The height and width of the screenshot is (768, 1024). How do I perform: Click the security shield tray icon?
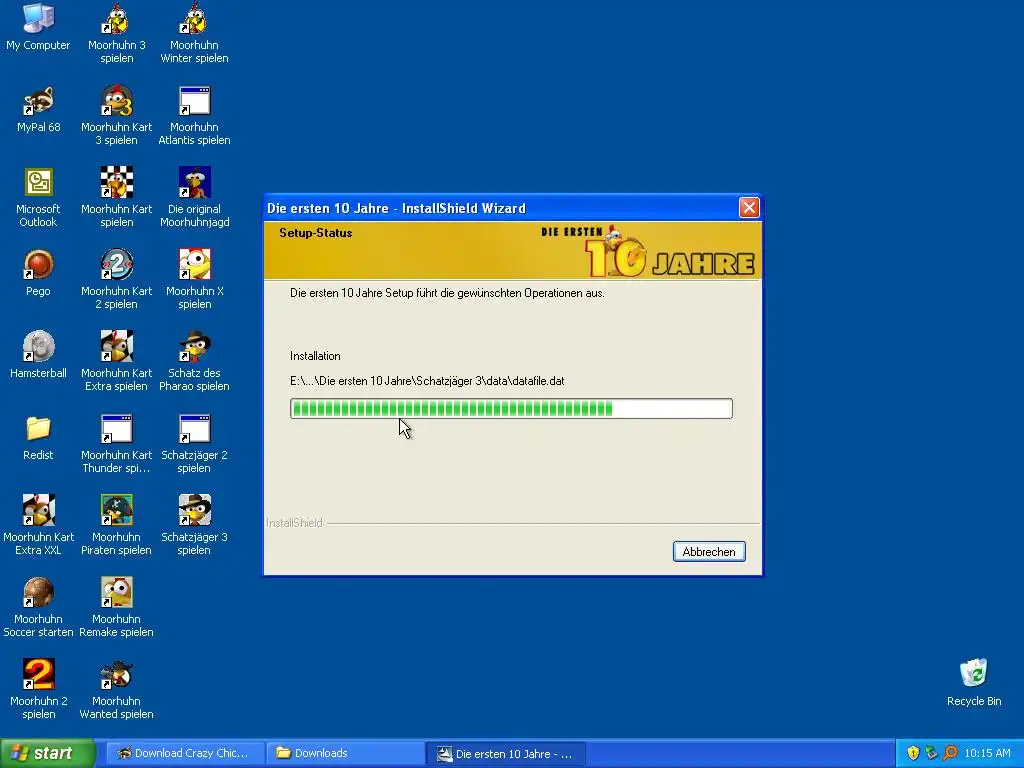913,754
